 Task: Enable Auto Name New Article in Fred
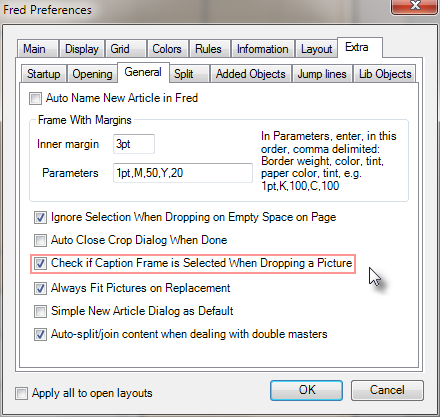coord(35,99)
